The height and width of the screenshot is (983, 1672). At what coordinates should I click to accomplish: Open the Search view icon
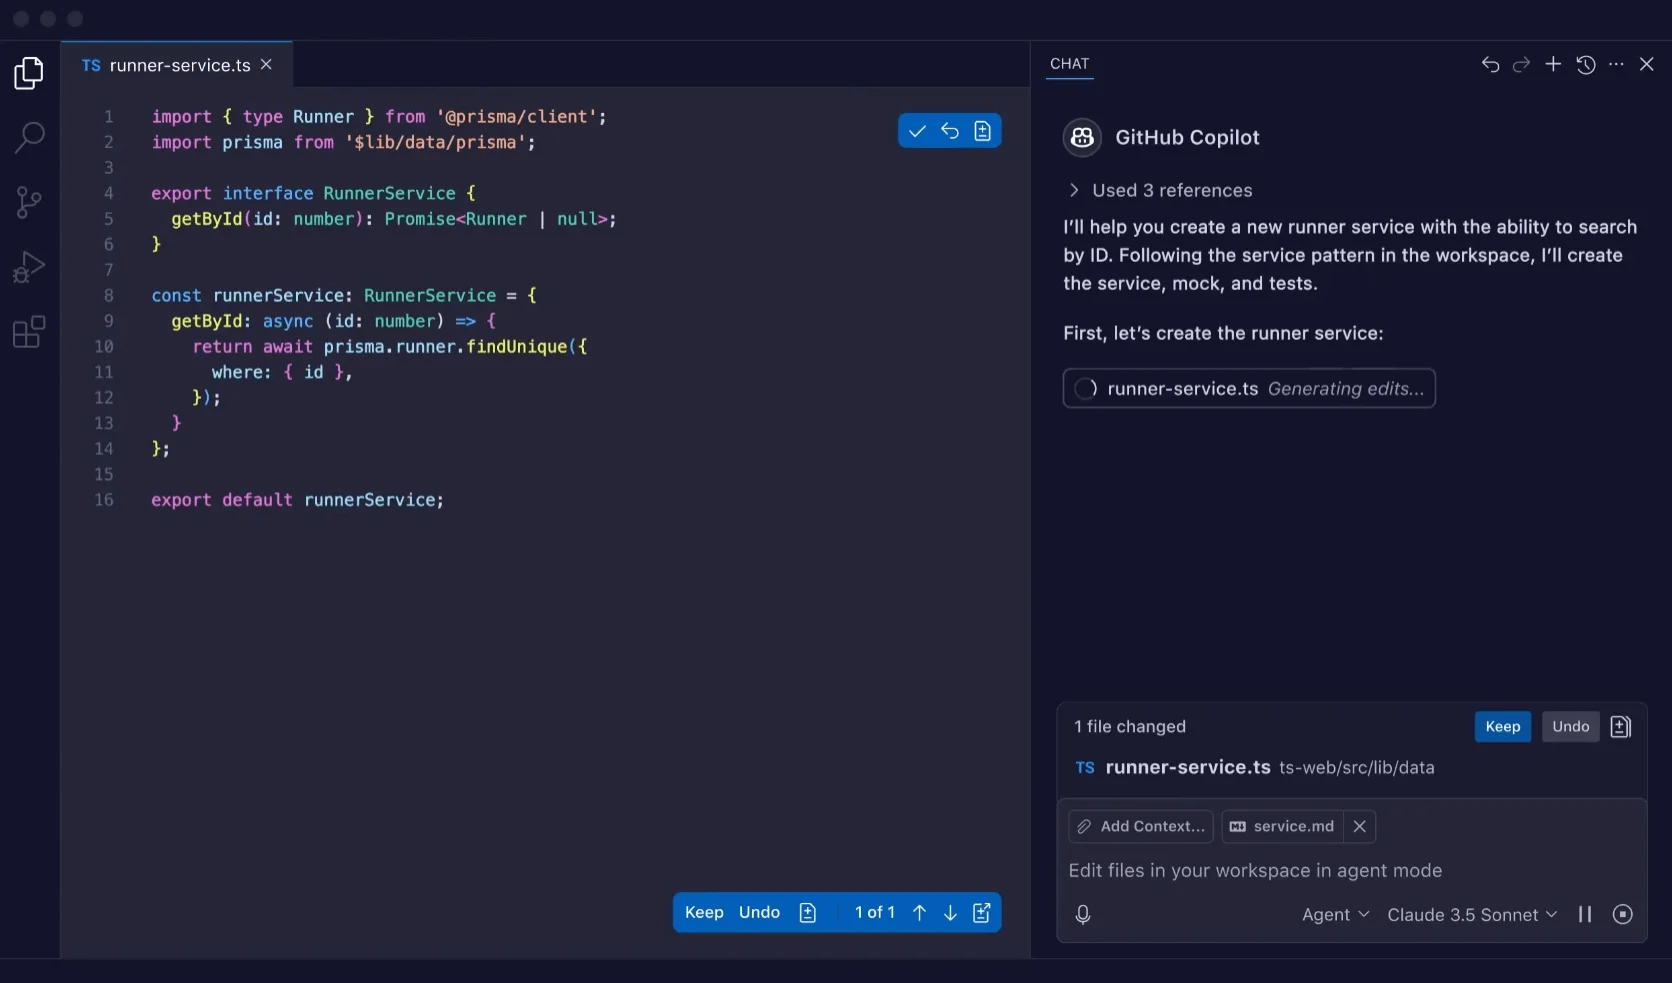(x=29, y=137)
